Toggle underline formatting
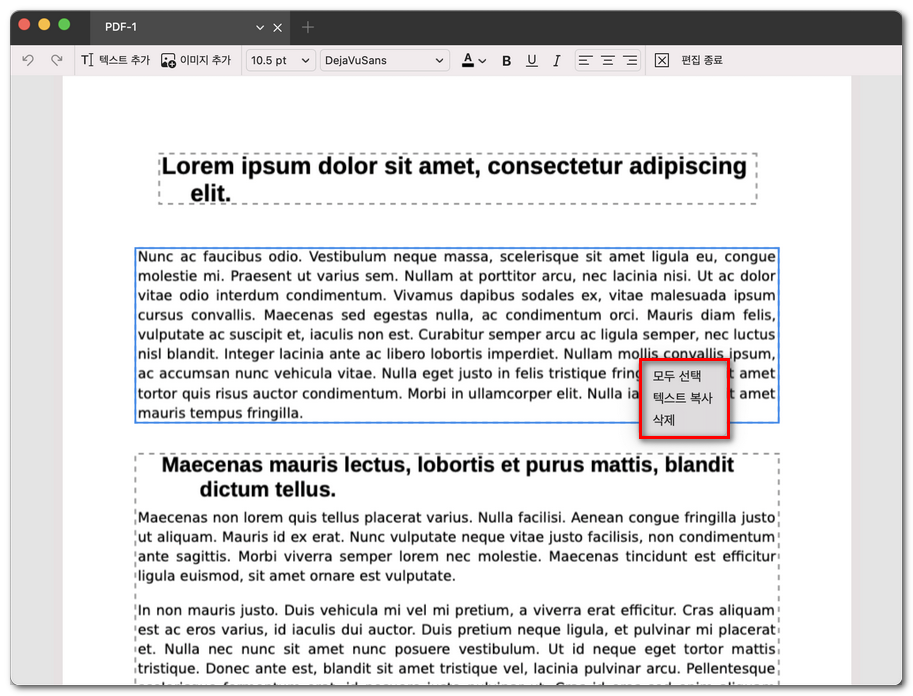Viewport: 913px width, 696px height. tap(532, 61)
